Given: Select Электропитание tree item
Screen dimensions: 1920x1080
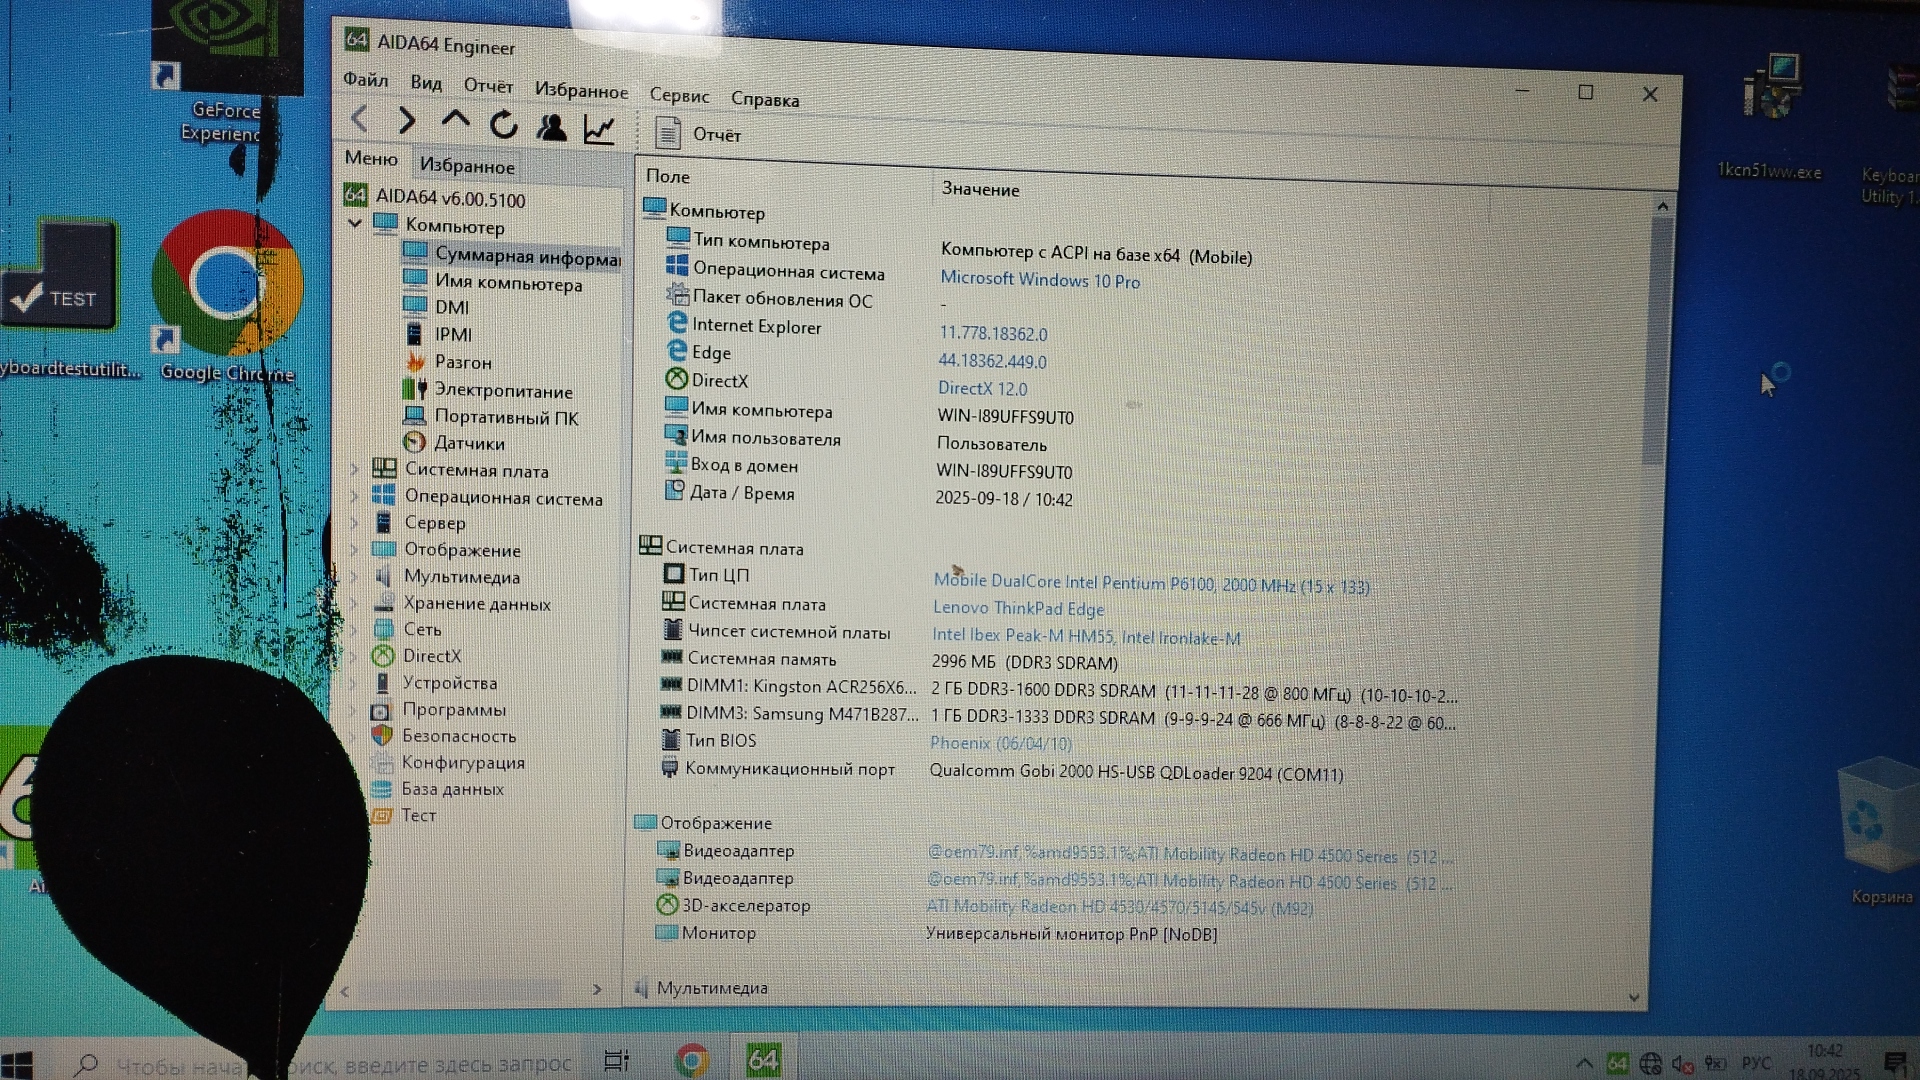Looking at the screenshot, I should pyautogui.click(x=503, y=391).
